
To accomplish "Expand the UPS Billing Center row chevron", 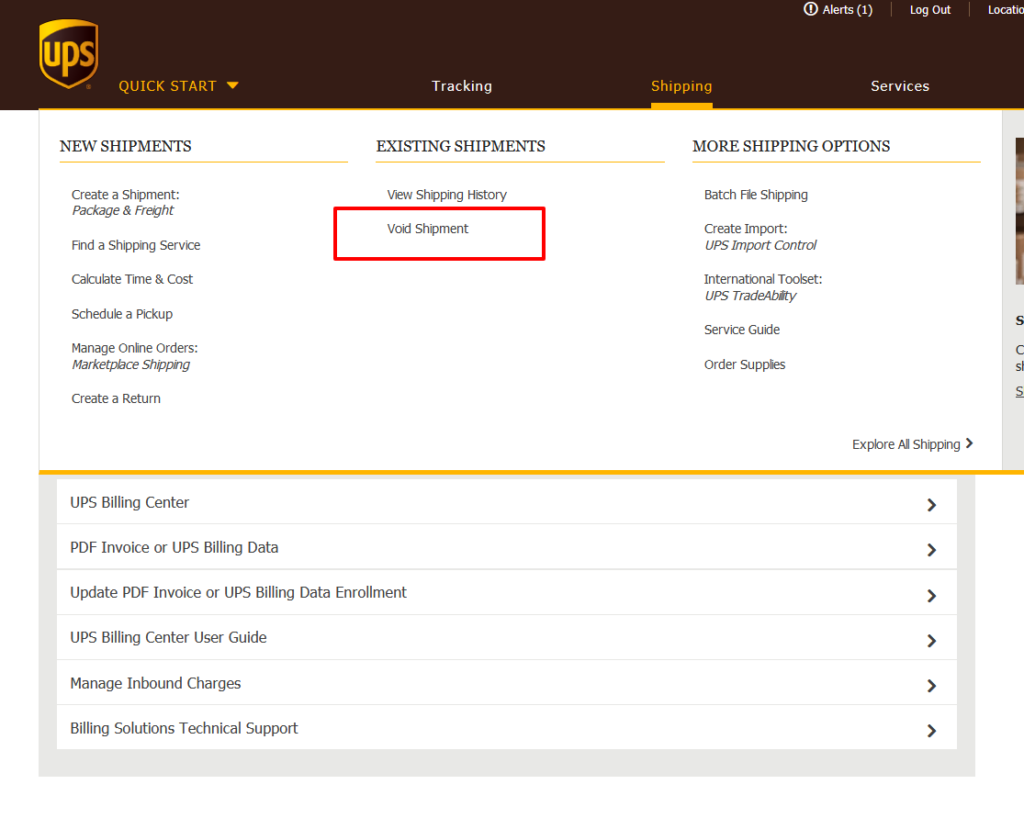I will pyautogui.click(x=931, y=505).
